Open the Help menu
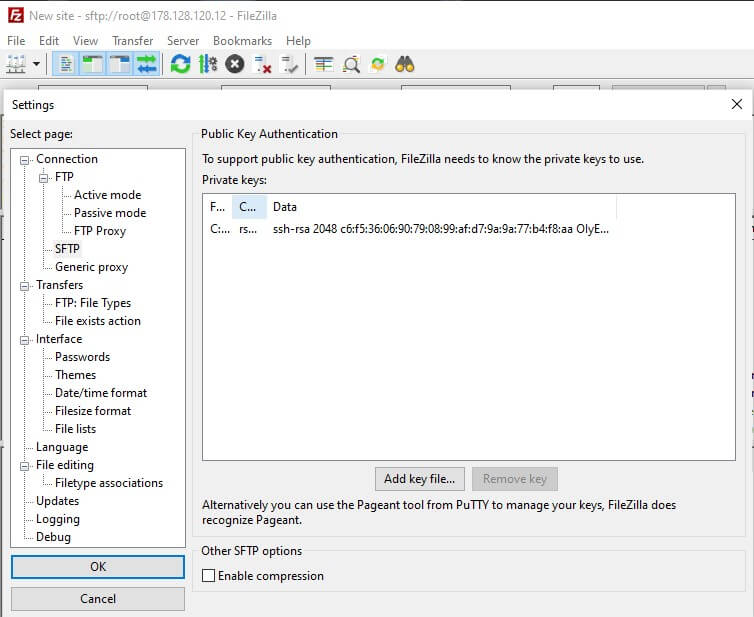Viewport: 754px width, 617px height. coord(298,41)
